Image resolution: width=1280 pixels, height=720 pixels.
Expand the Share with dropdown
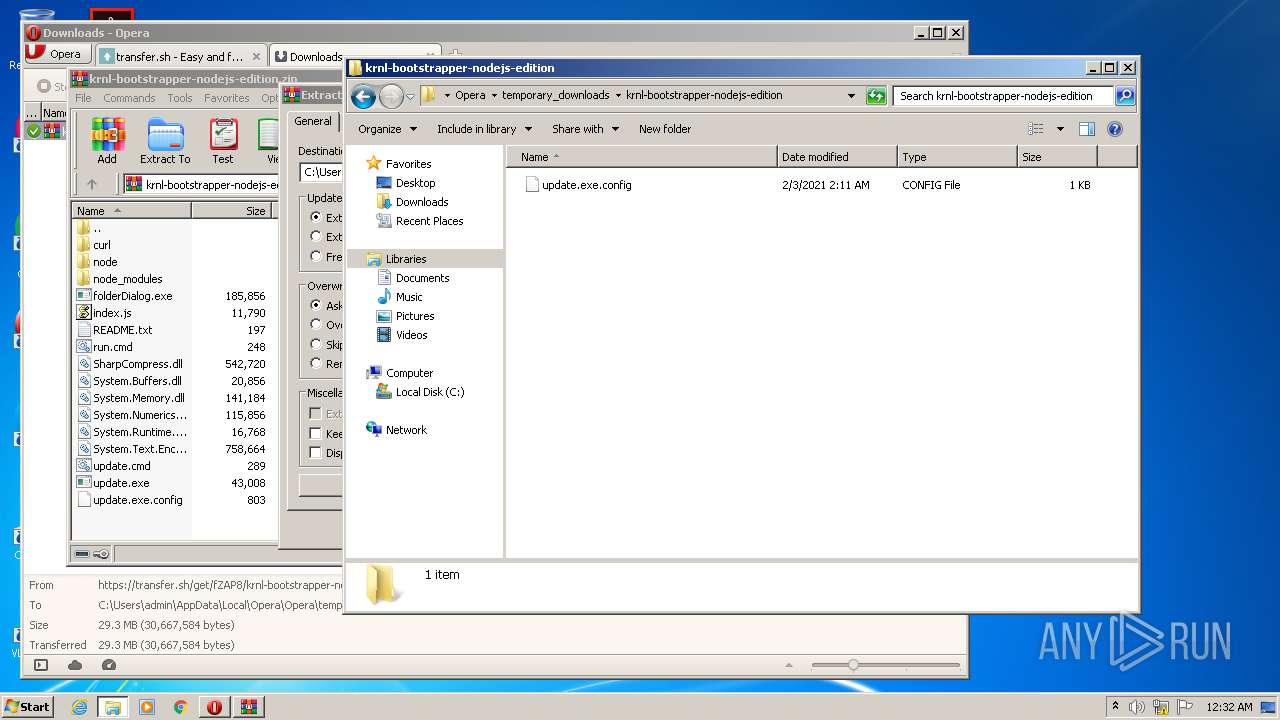(585, 129)
